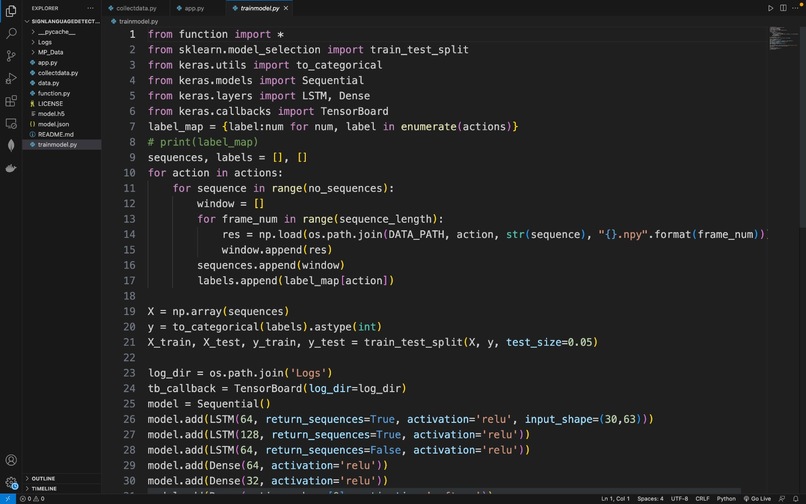This screenshot has width=806, height=504.
Task: Click 'DATA_PATH' on line 14
Action: [416, 235]
